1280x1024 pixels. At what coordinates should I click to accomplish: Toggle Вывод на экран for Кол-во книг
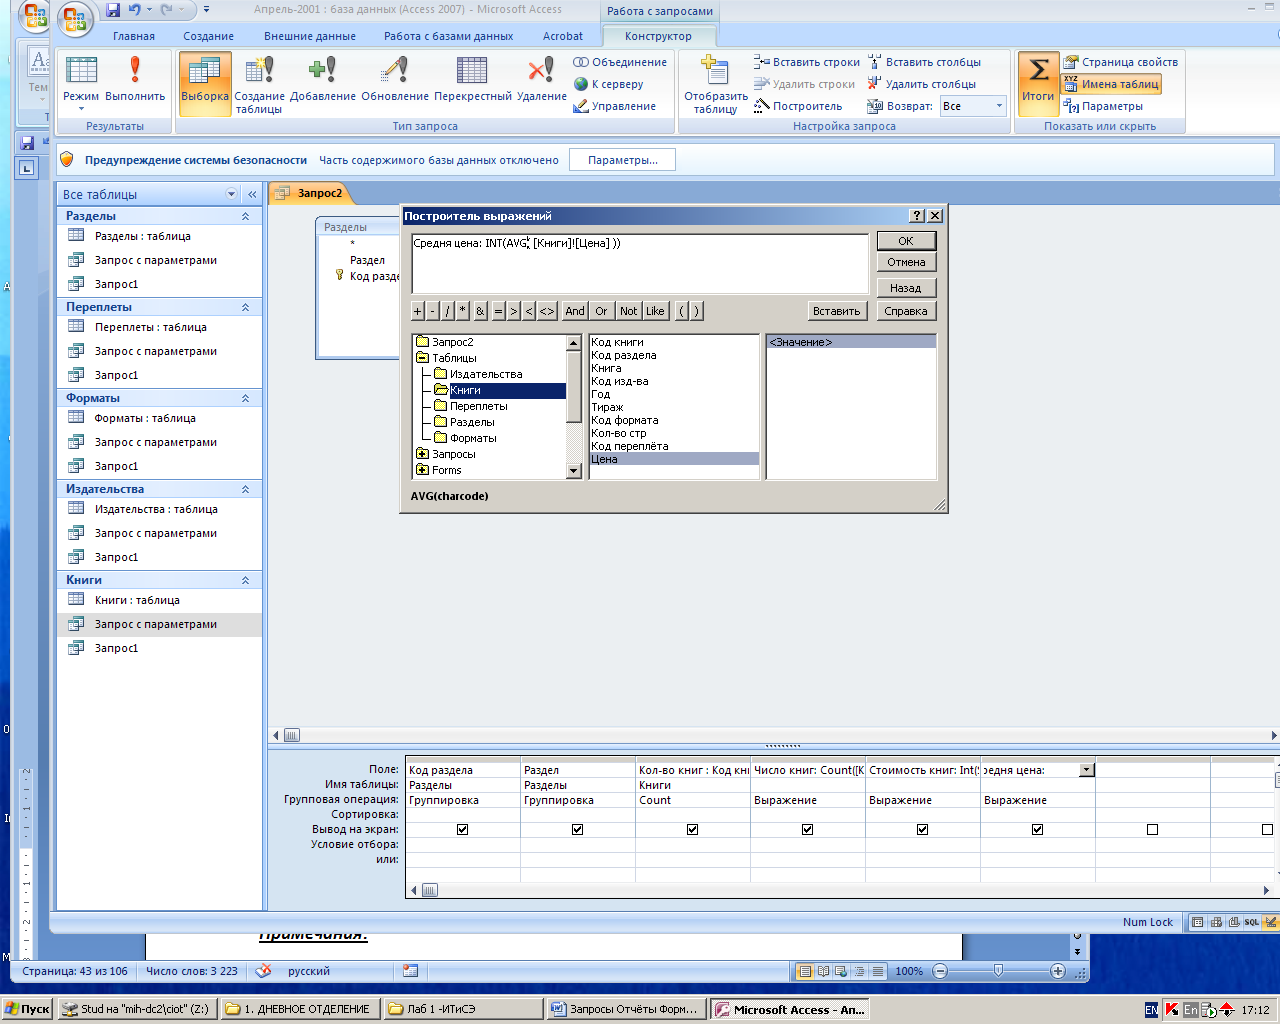[692, 829]
